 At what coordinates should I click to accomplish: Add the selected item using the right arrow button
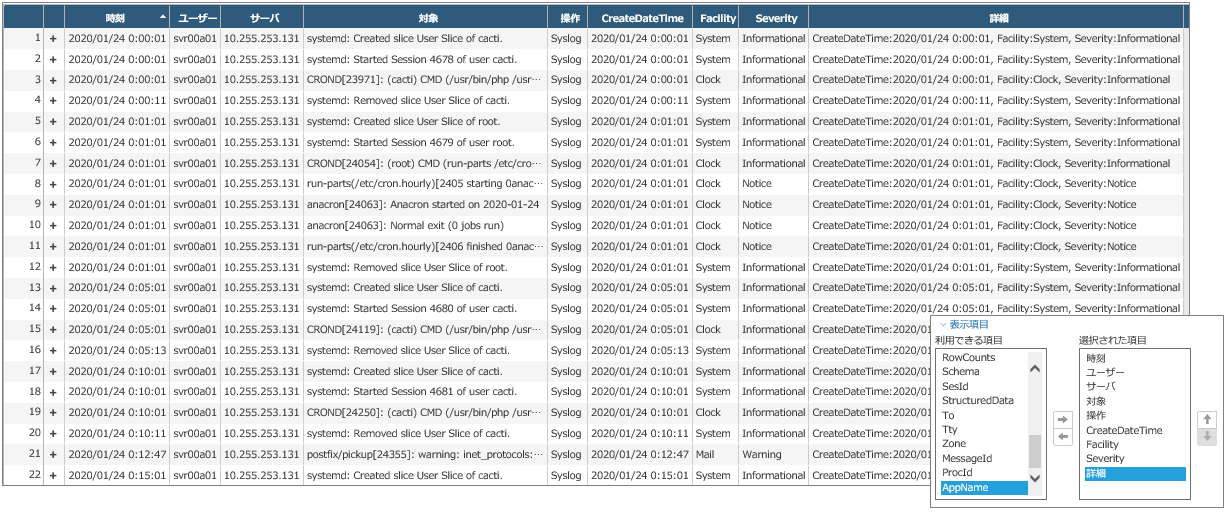click(x=1063, y=419)
